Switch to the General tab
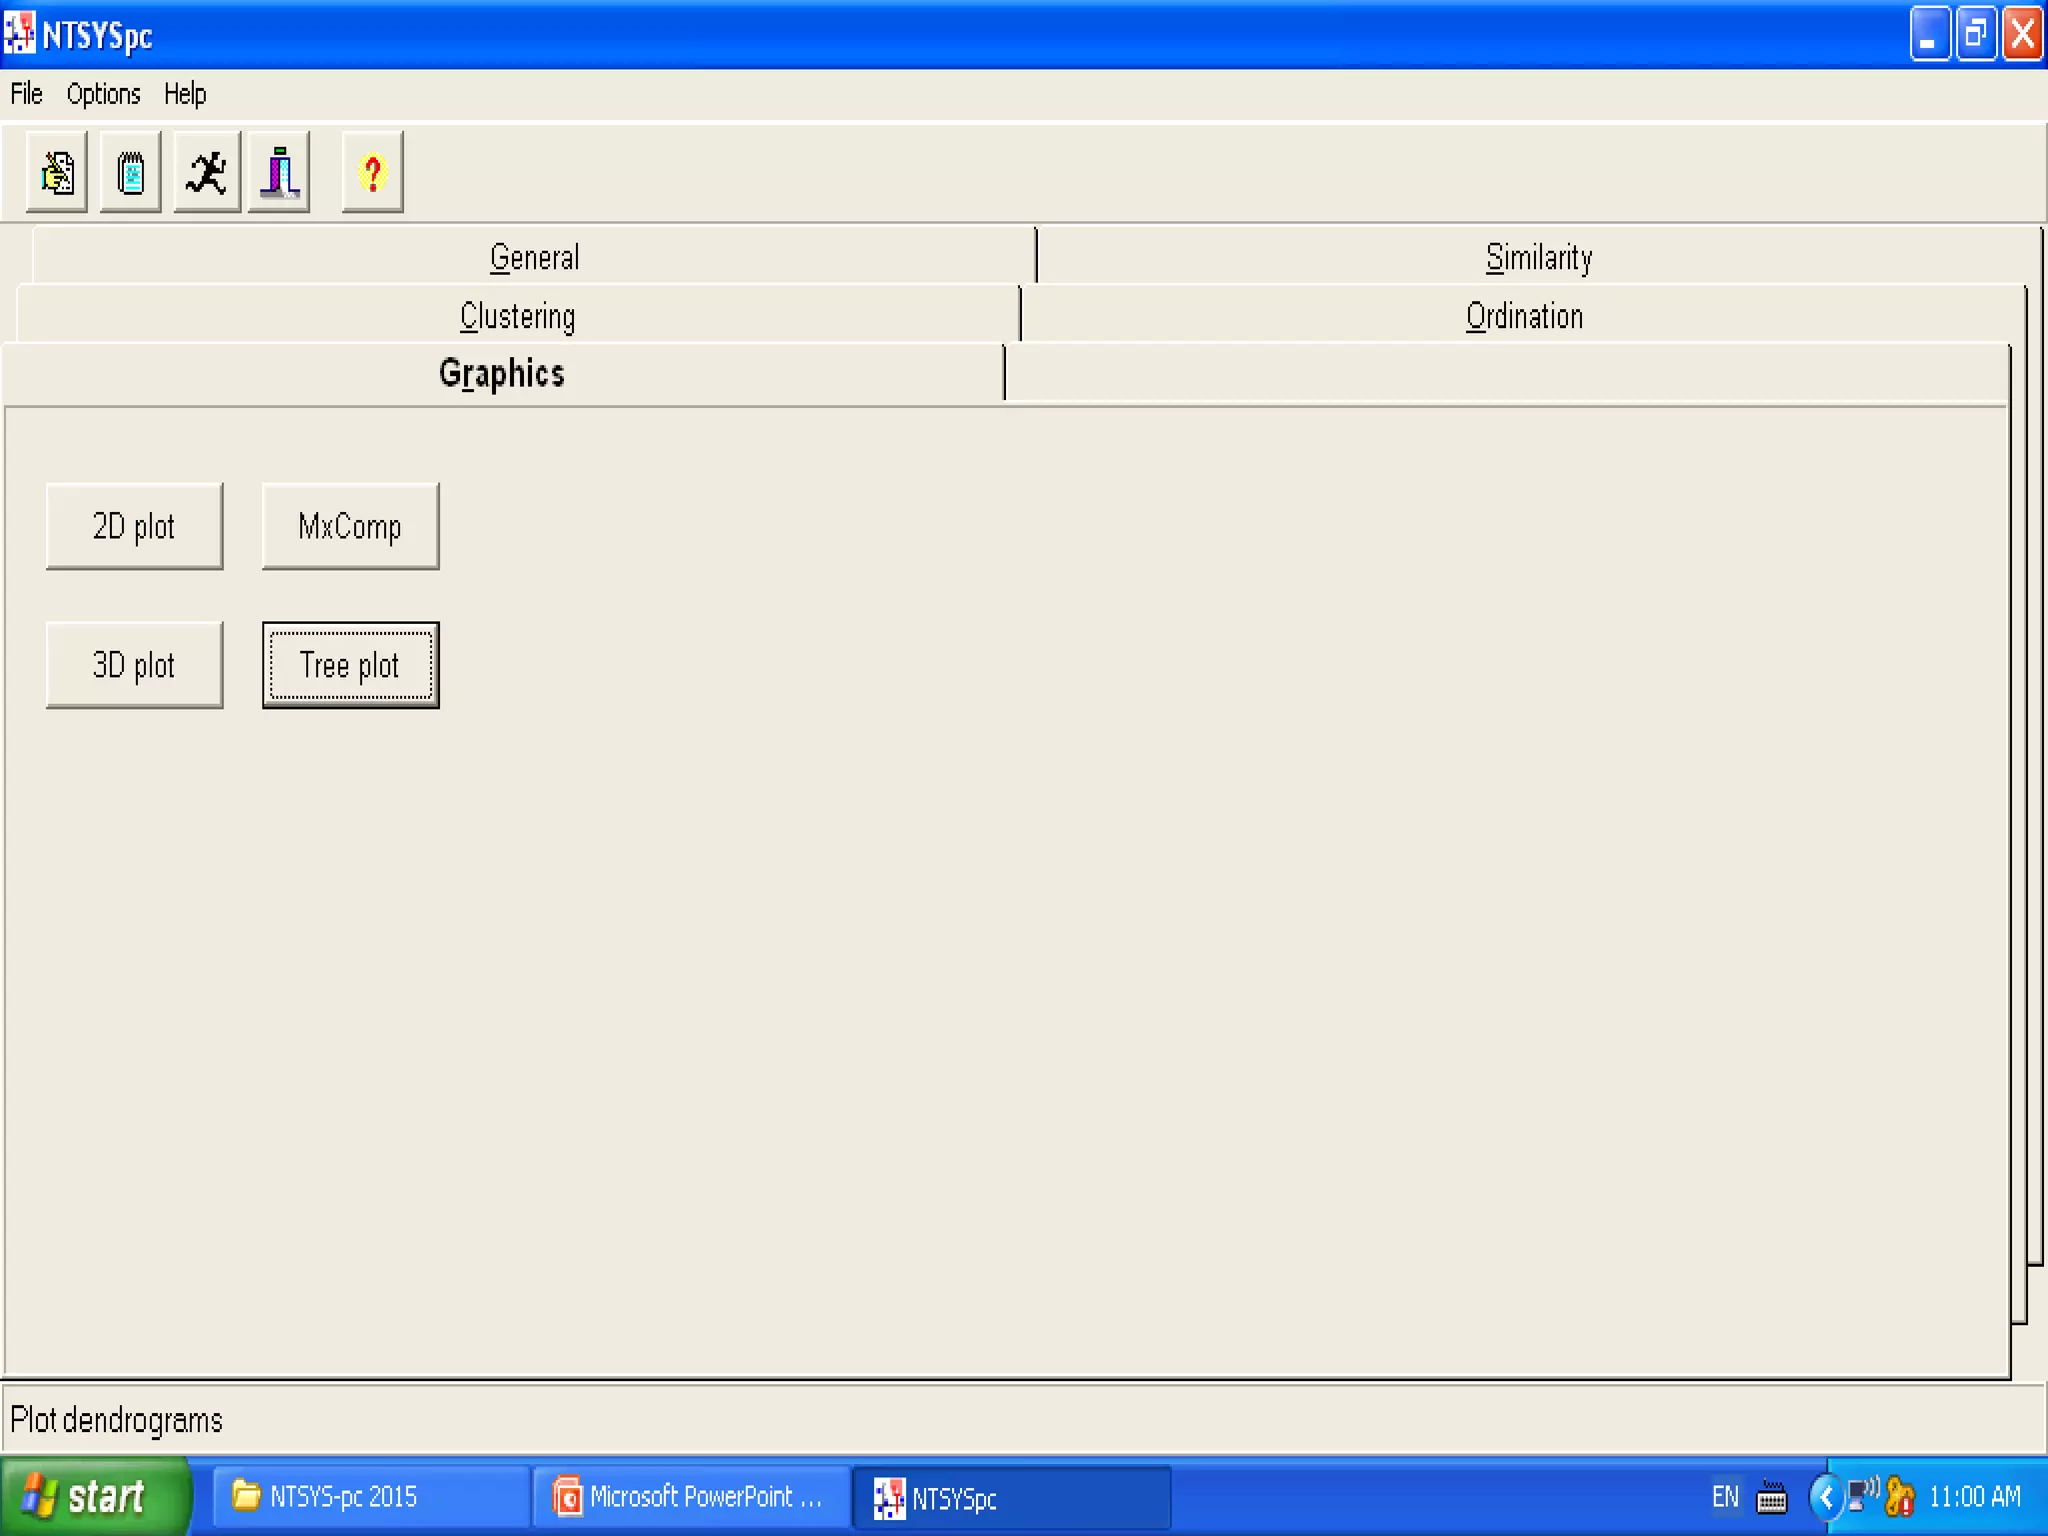The height and width of the screenshot is (1536, 2048). 534,258
